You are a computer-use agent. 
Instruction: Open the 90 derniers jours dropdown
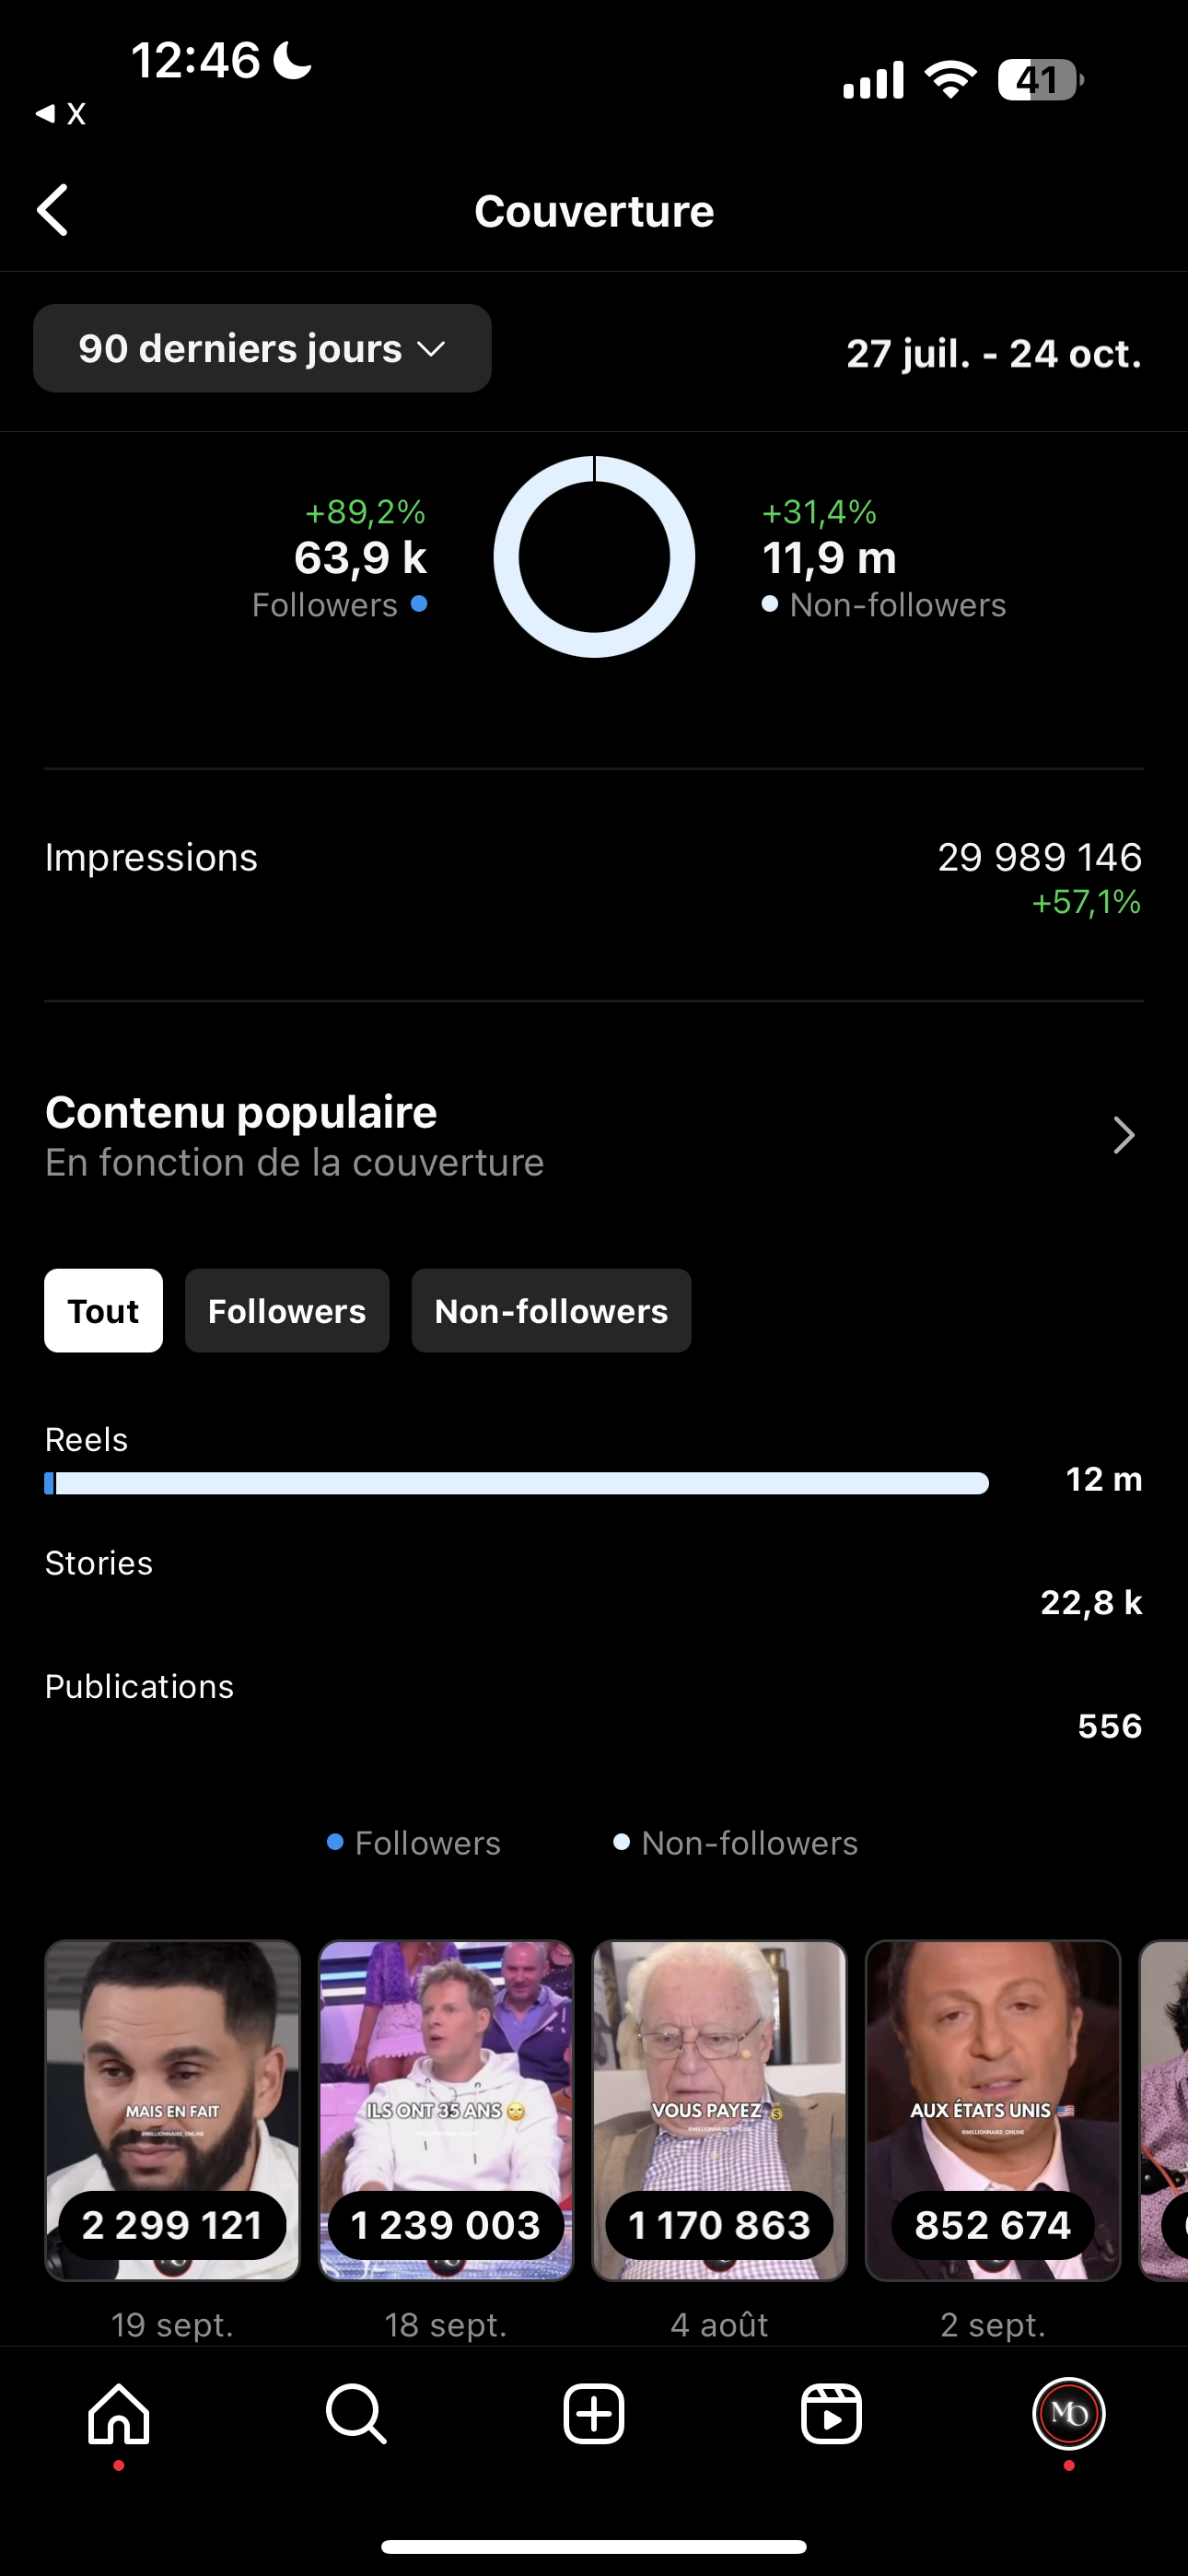[262, 349]
